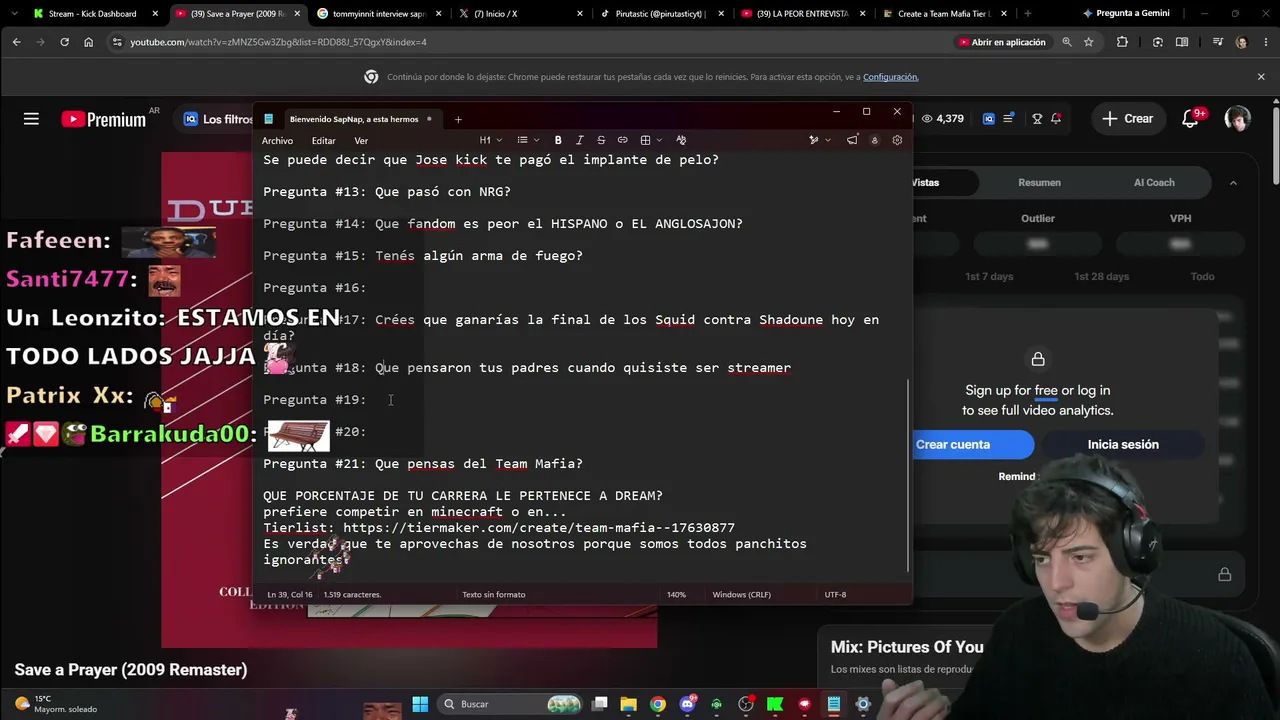Go to Chrome home page
This screenshot has height=720, width=1280.
coord(88,42)
